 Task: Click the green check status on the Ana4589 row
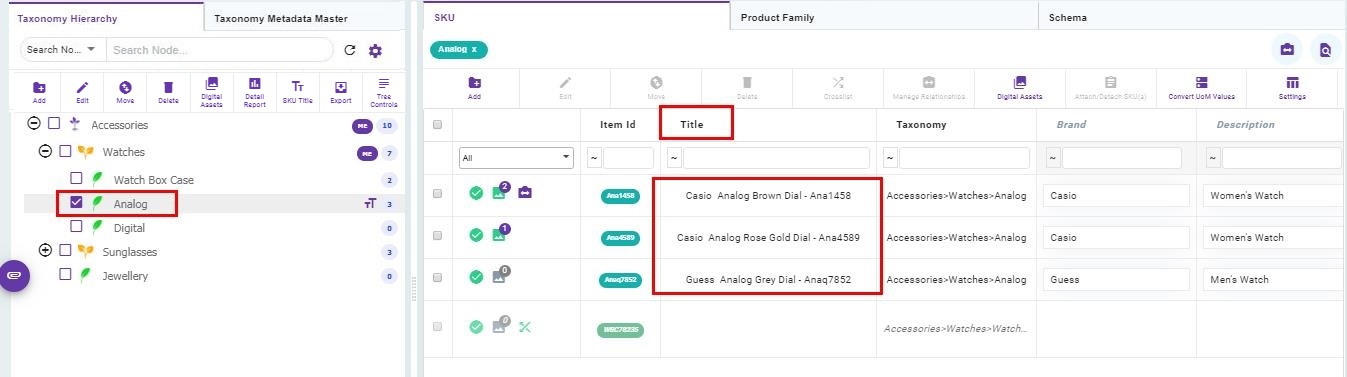point(476,235)
